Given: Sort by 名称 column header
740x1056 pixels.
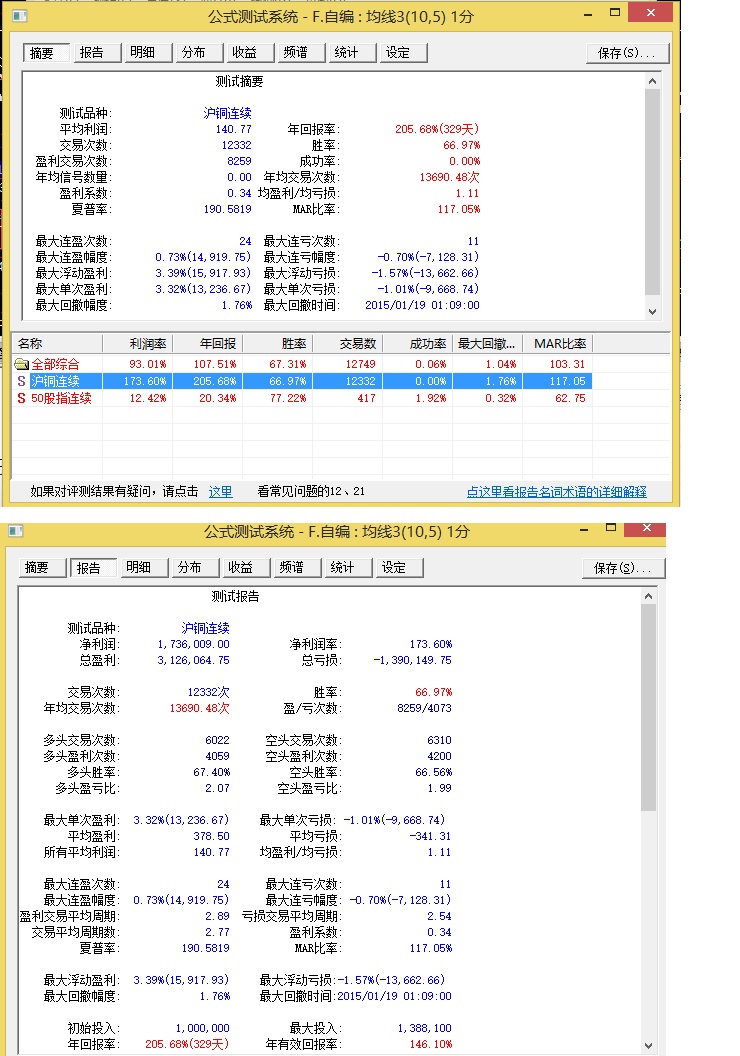Looking at the screenshot, I should (x=57, y=343).
